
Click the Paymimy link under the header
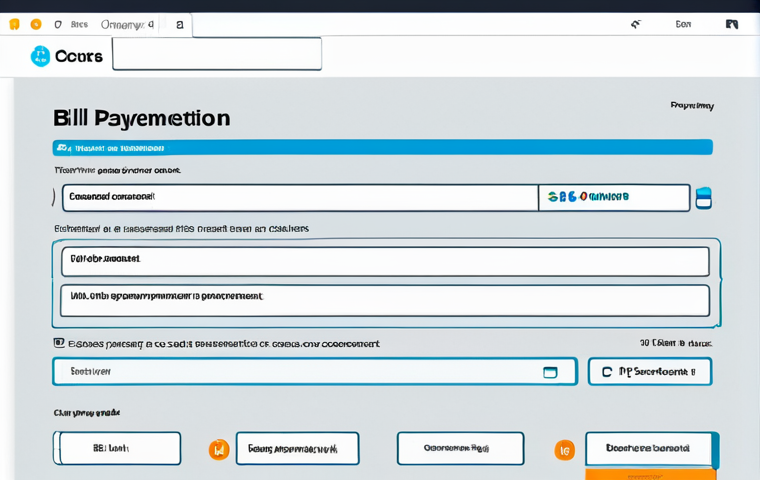click(691, 105)
